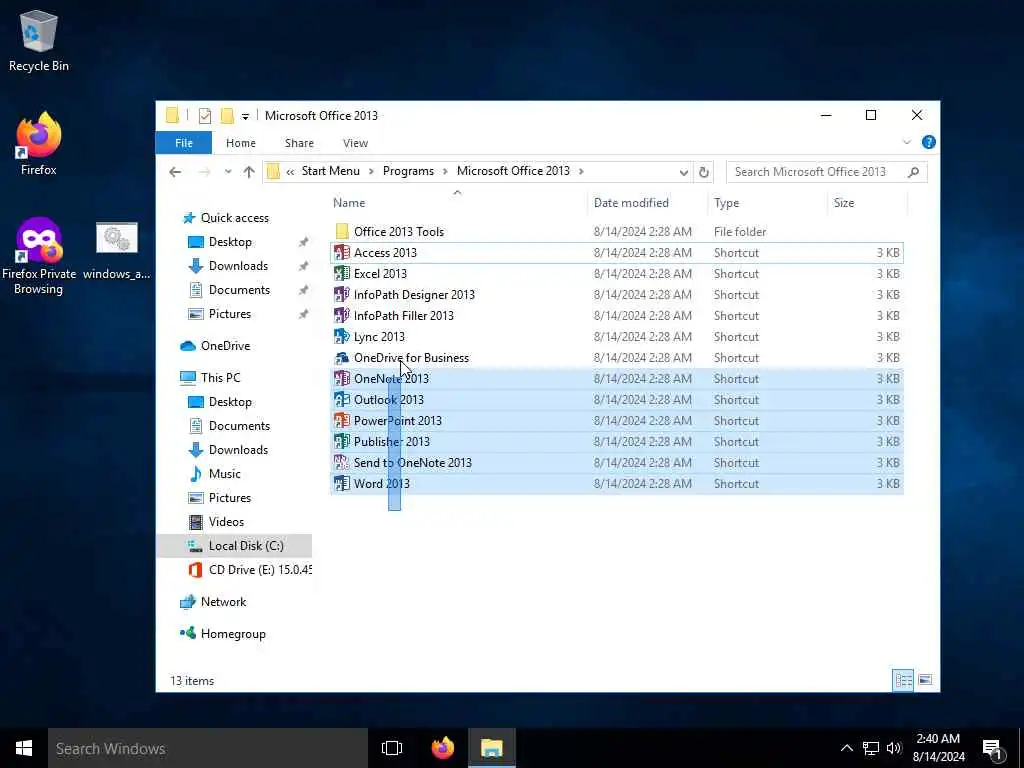Sort by Date modified column header
This screenshot has height=768, width=1024.
tap(647, 203)
